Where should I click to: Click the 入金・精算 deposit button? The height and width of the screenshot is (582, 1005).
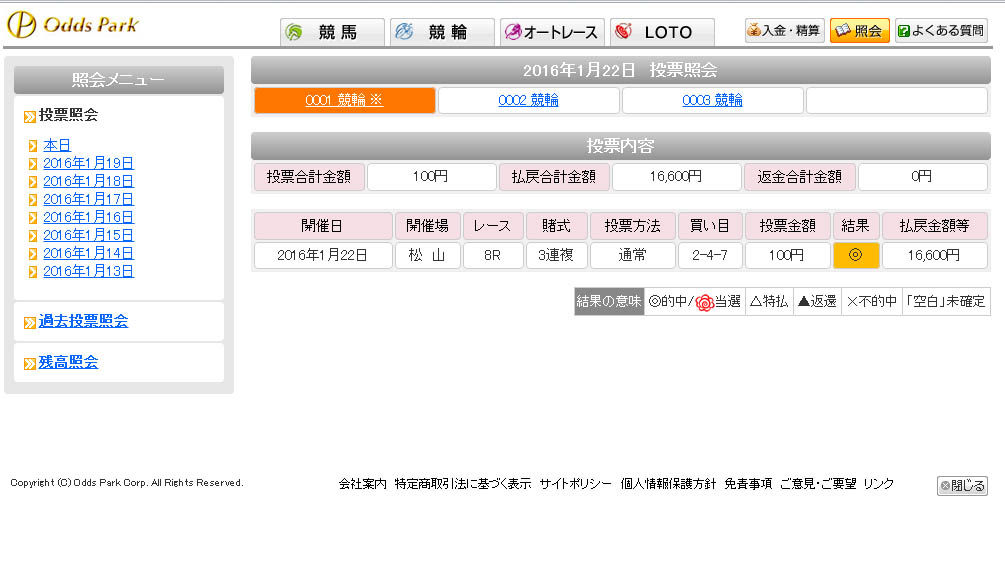tap(784, 31)
